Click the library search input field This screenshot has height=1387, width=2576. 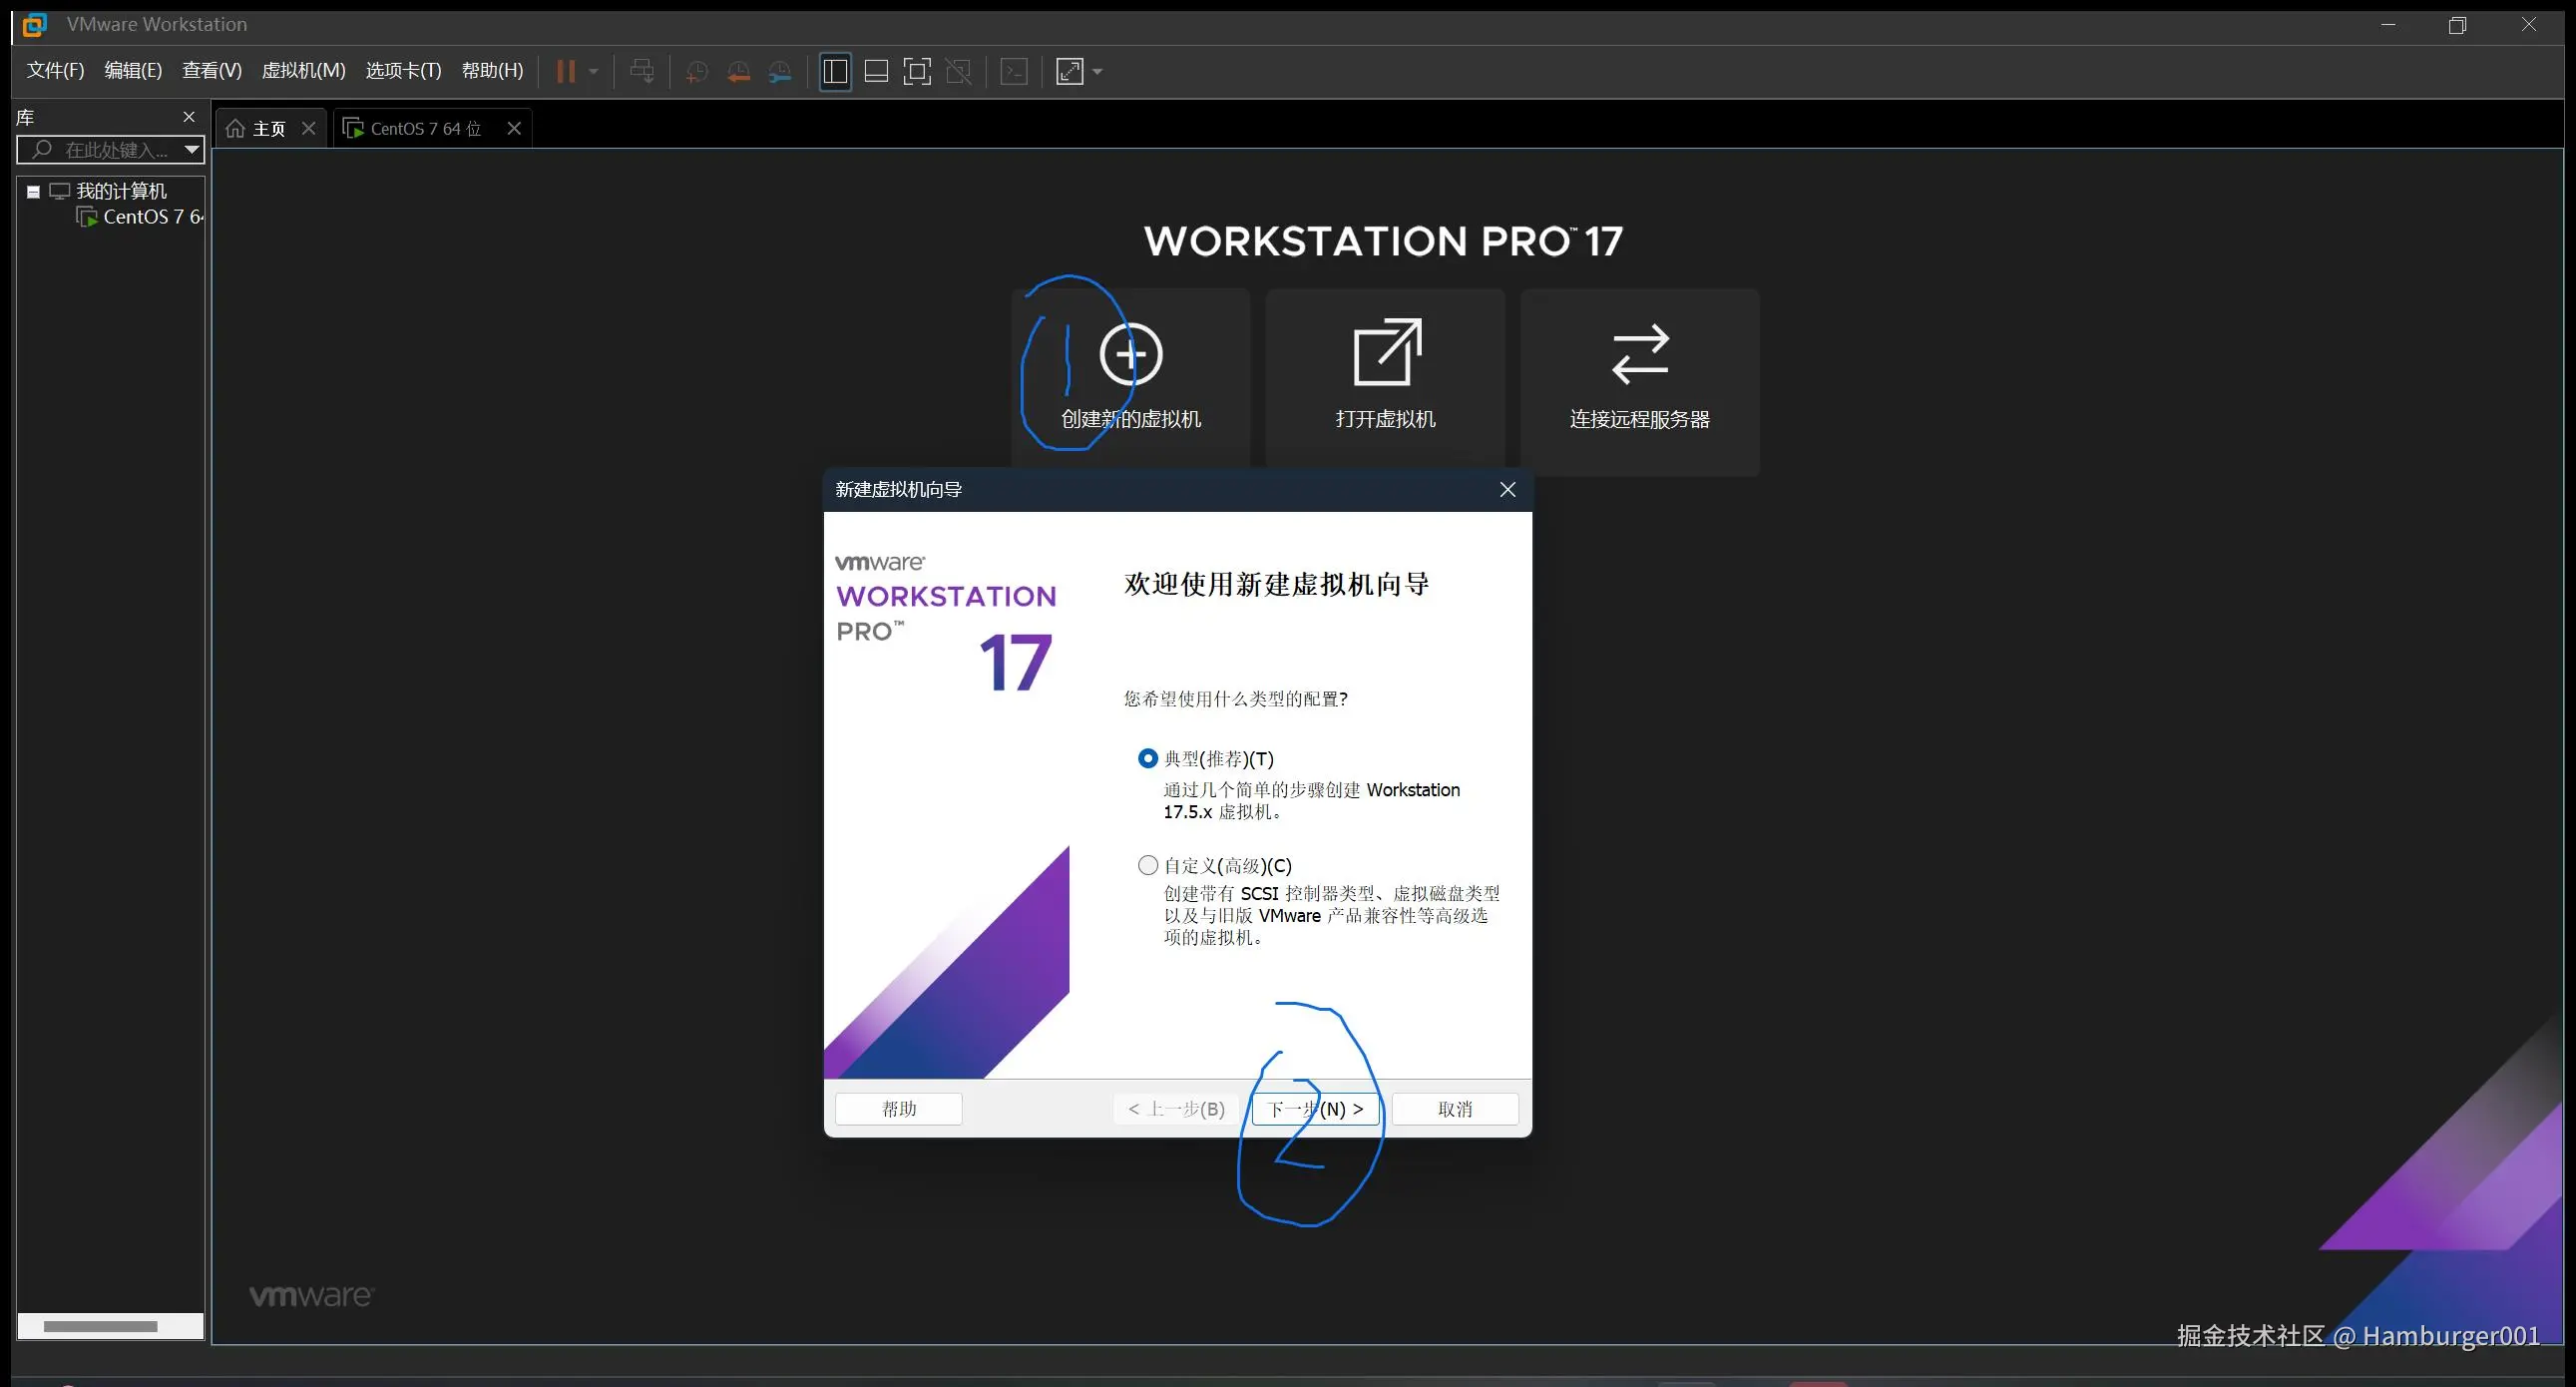coord(105,149)
